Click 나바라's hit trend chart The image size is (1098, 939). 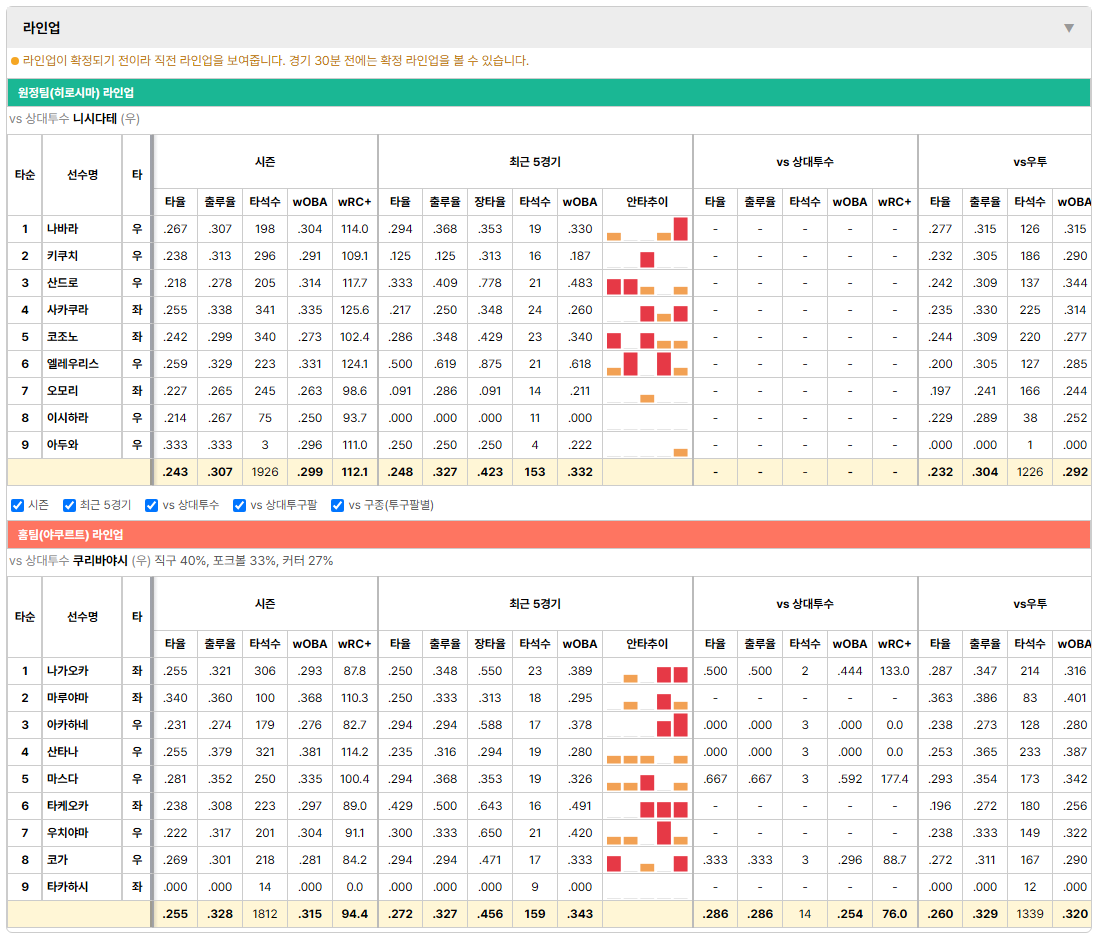pyautogui.click(x=647, y=229)
